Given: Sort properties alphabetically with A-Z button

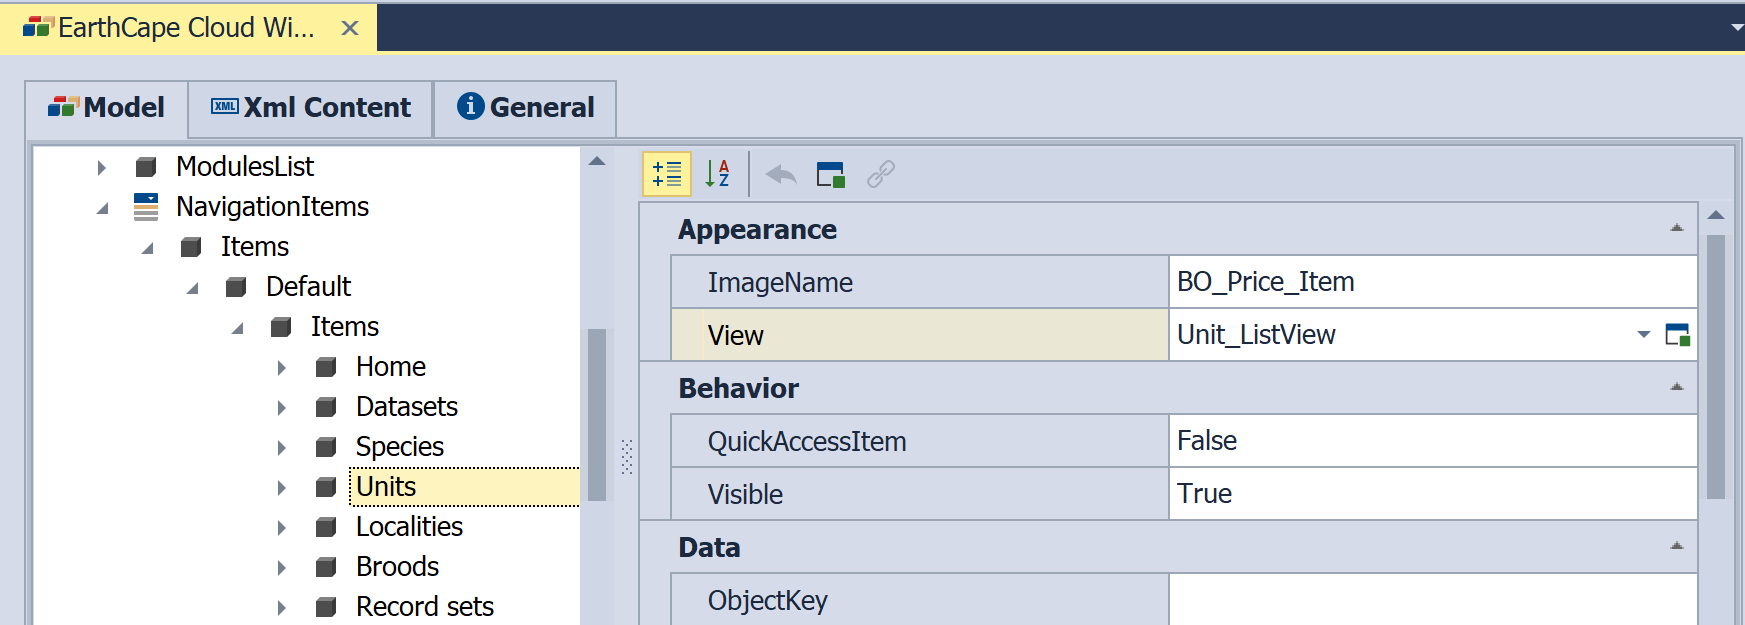Looking at the screenshot, I should (717, 174).
